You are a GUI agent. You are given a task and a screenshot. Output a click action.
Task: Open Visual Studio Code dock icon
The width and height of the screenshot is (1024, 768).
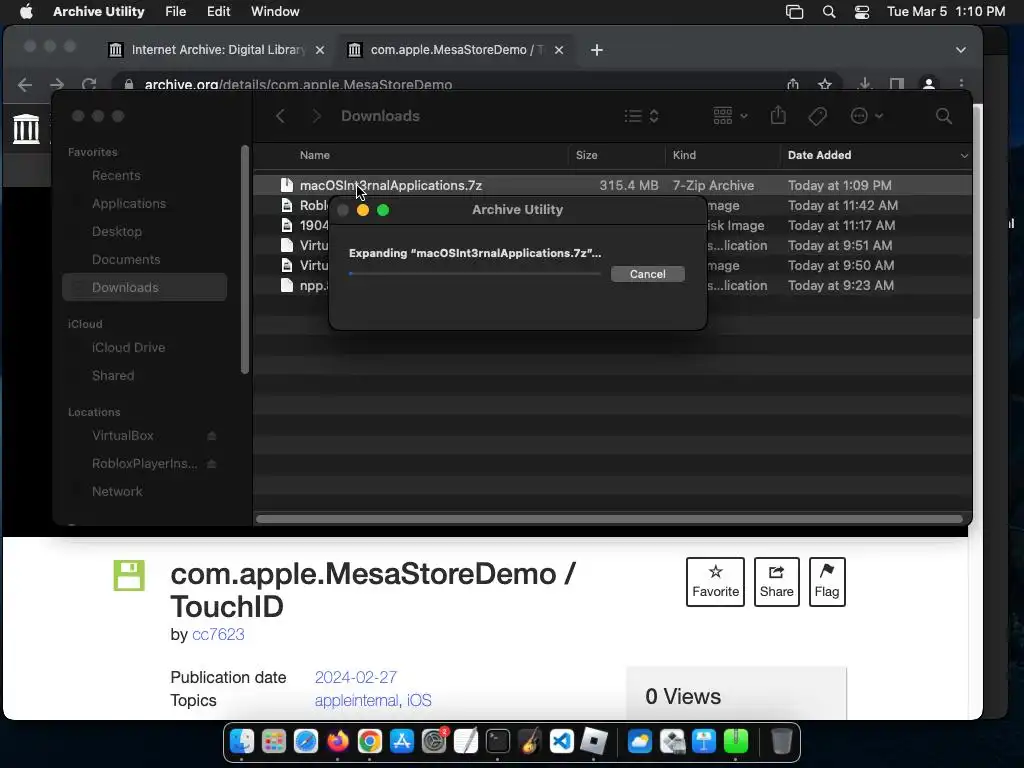tap(562, 742)
